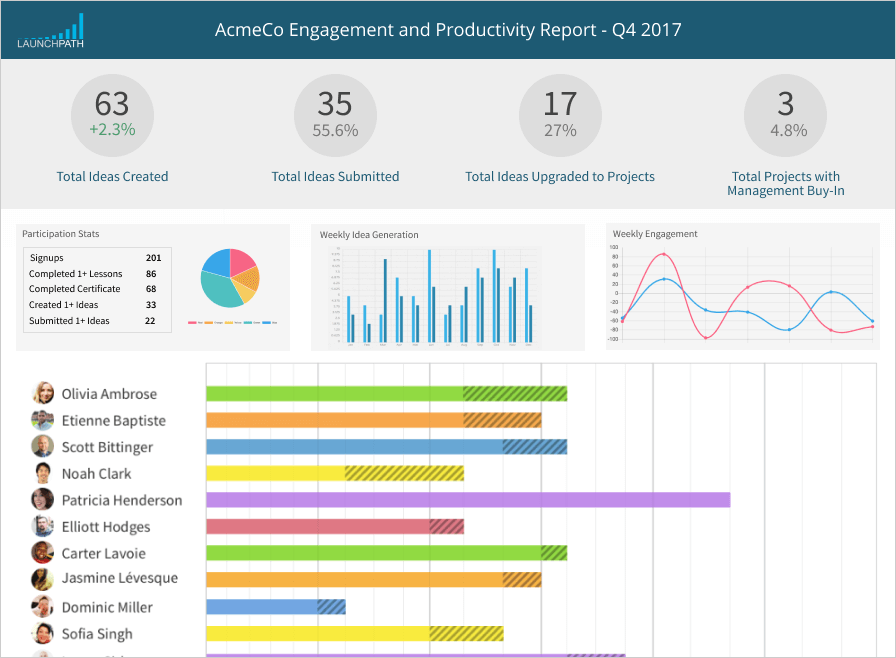Screen dimensions: 896x658
Task: Click Noah Clark's avatar
Action: pos(42,474)
